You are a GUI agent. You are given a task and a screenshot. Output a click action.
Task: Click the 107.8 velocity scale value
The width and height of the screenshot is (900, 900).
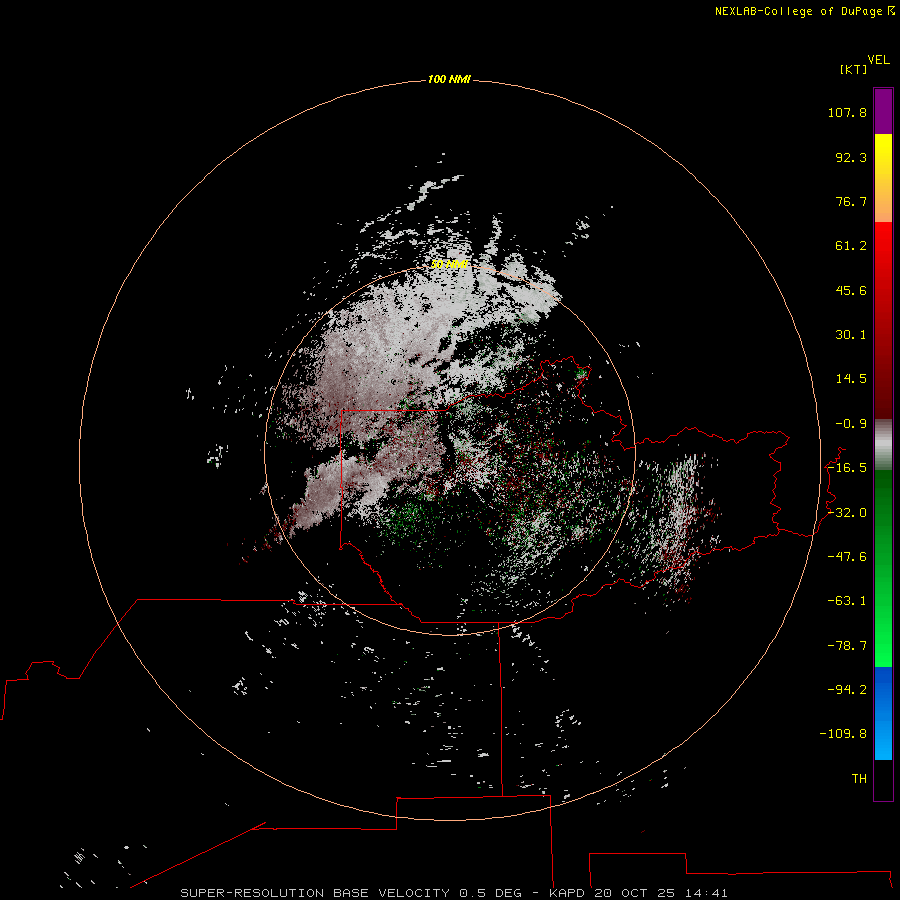[x=847, y=112]
